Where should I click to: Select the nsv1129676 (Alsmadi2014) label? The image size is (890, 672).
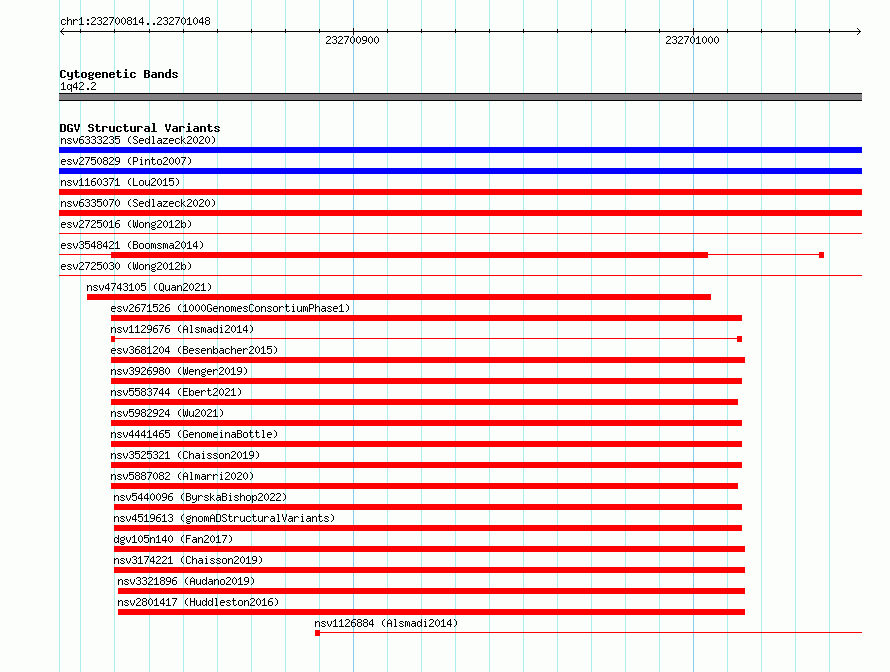tap(182, 329)
